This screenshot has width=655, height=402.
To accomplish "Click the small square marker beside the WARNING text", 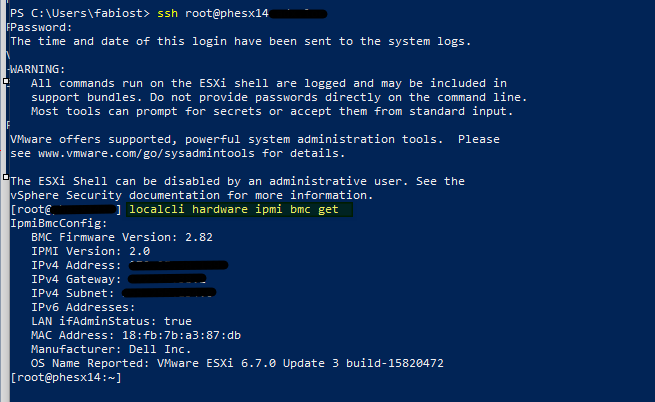I will click(x=6, y=81).
